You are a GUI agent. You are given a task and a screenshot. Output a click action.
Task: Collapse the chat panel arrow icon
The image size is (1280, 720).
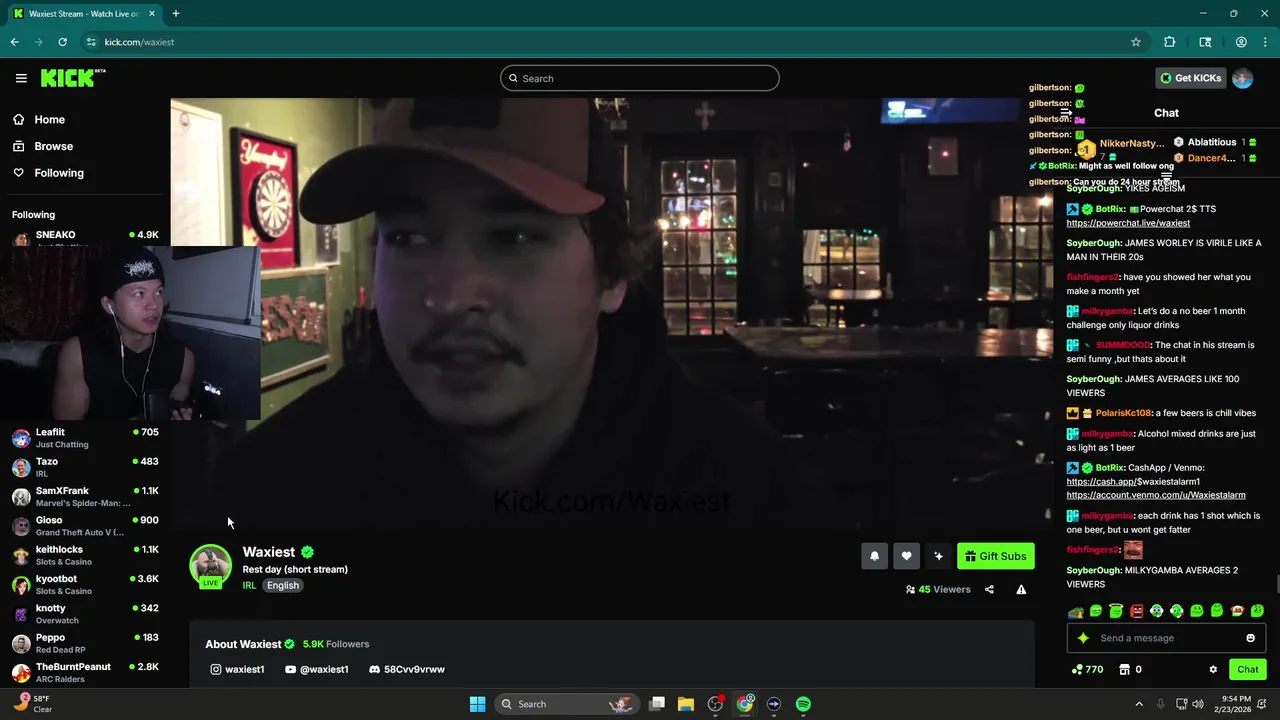1066,113
